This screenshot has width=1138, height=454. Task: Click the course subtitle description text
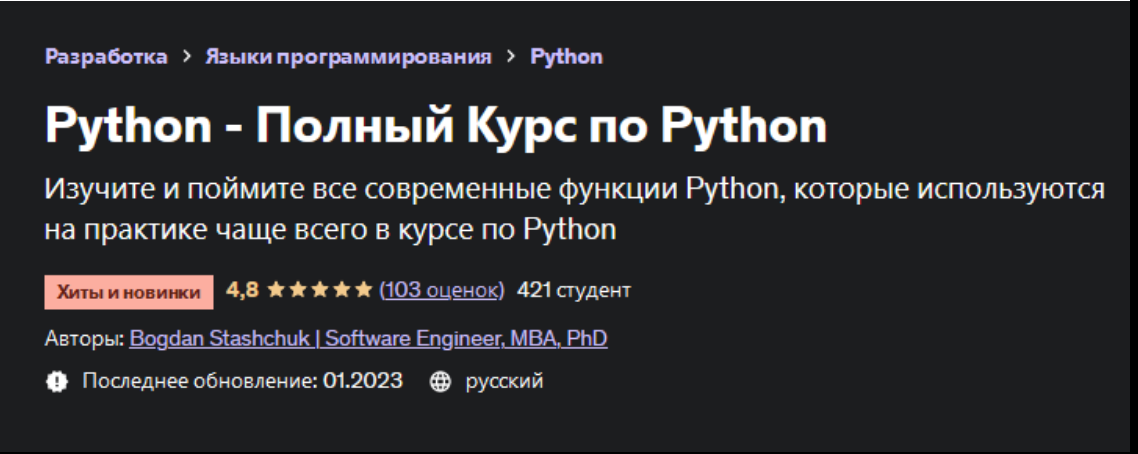click(x=575, y=209)
